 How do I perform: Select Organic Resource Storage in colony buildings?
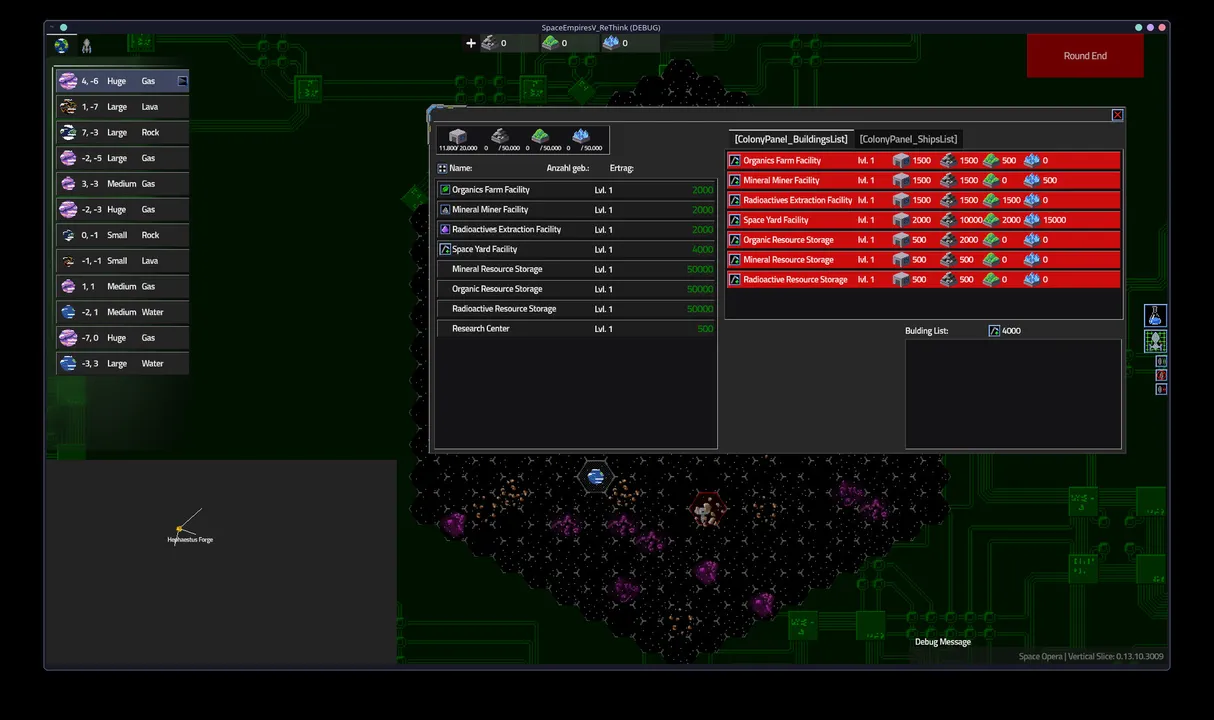click(x=576, y=289)
